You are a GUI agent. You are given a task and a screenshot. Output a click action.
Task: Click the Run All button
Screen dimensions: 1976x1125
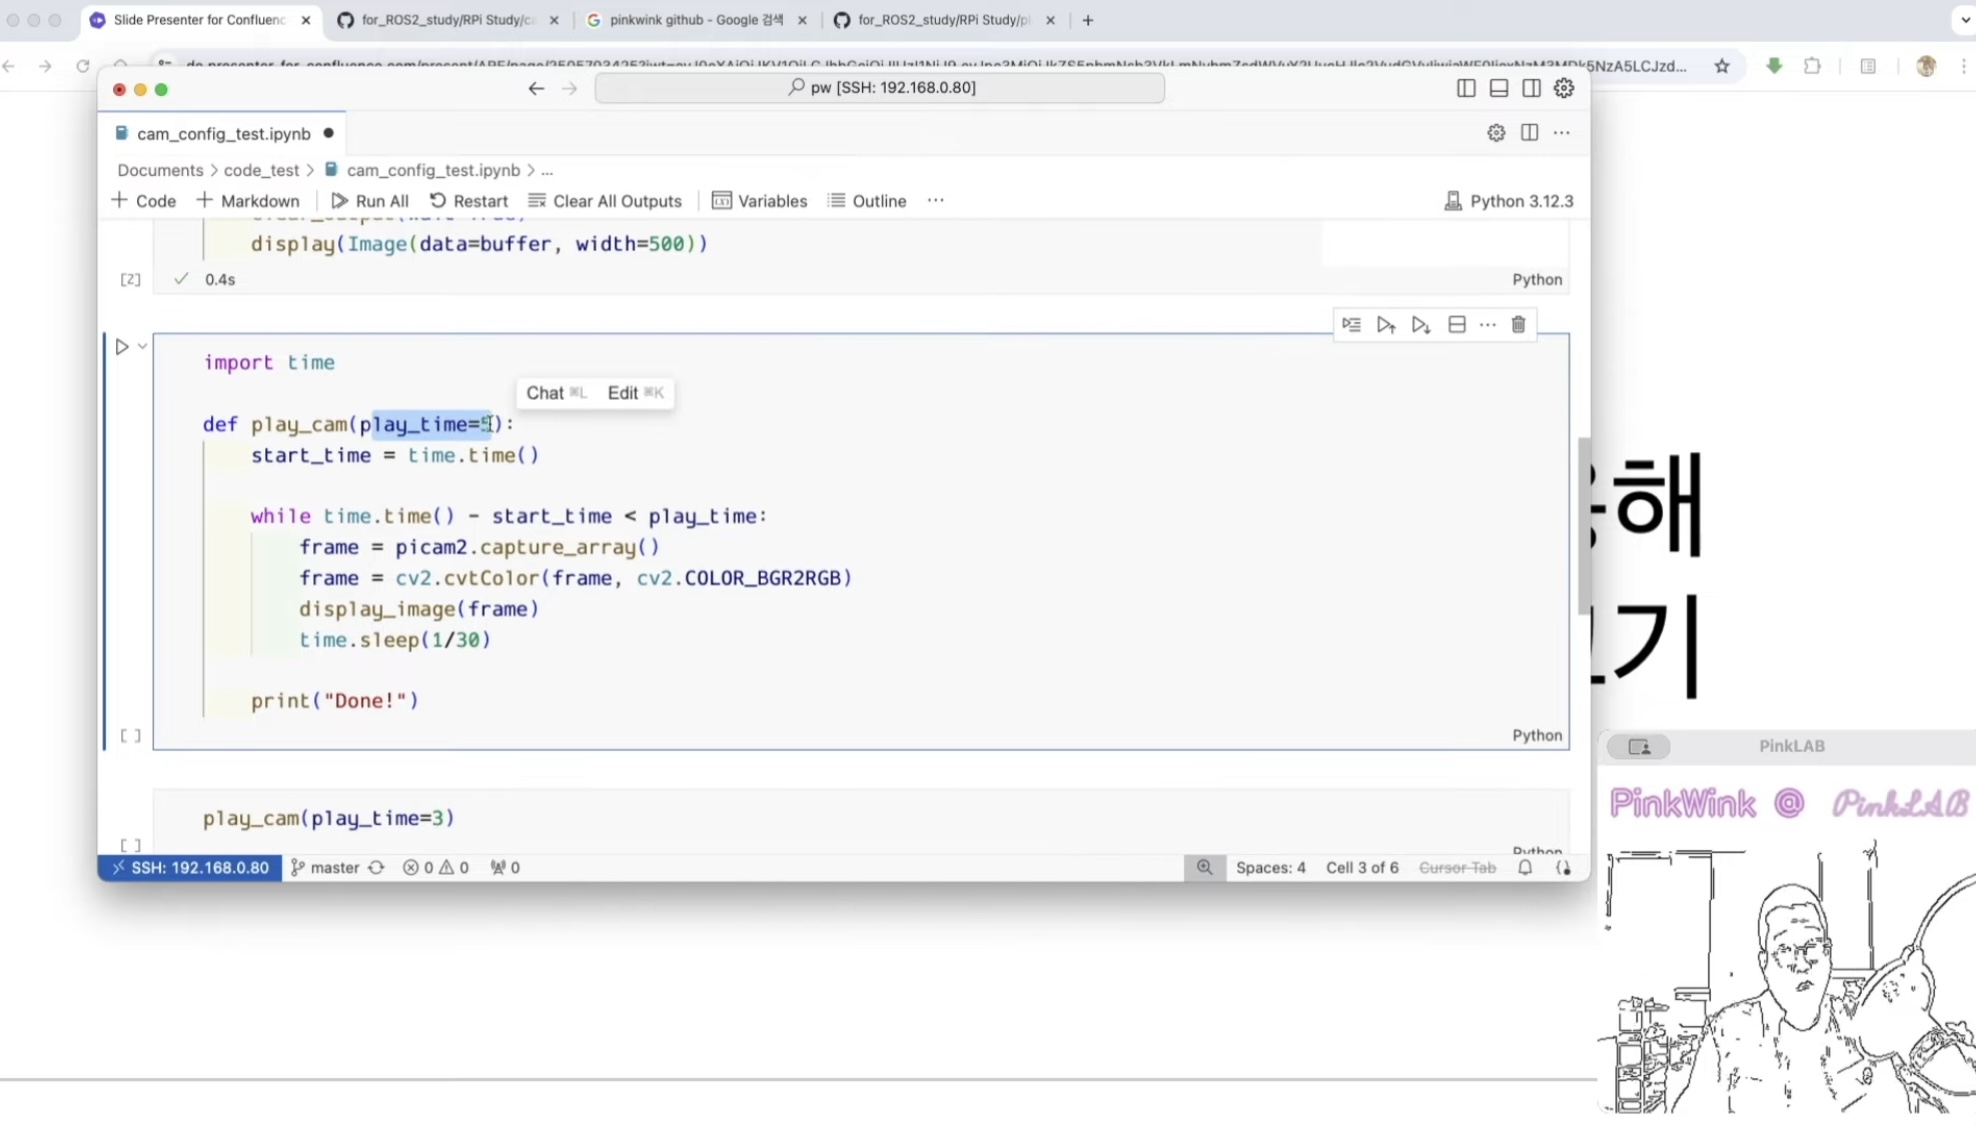(x=370, y=201)
